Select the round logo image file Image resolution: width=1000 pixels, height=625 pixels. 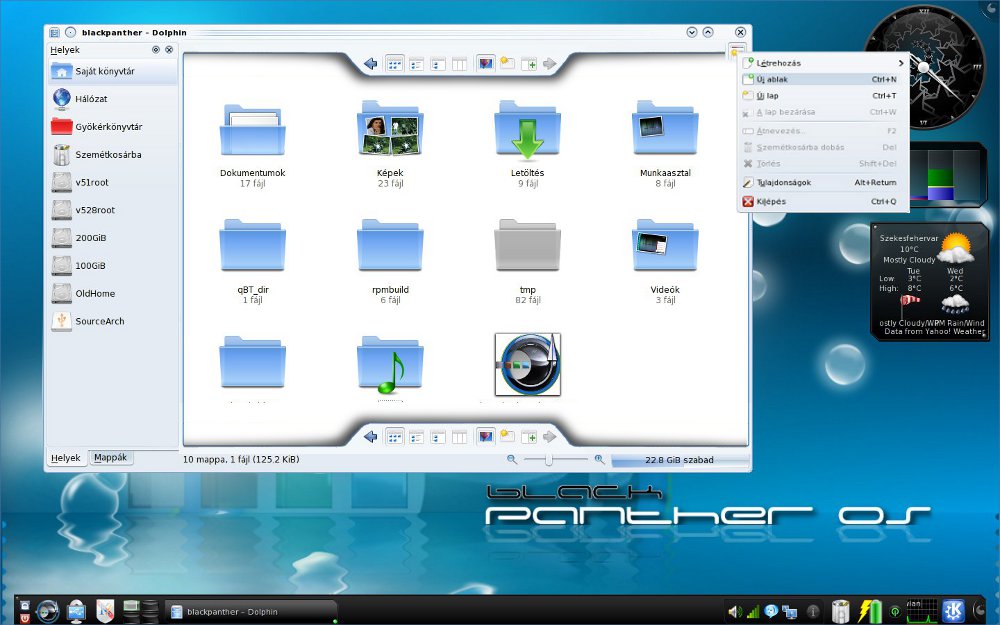(x=527, y=364)
